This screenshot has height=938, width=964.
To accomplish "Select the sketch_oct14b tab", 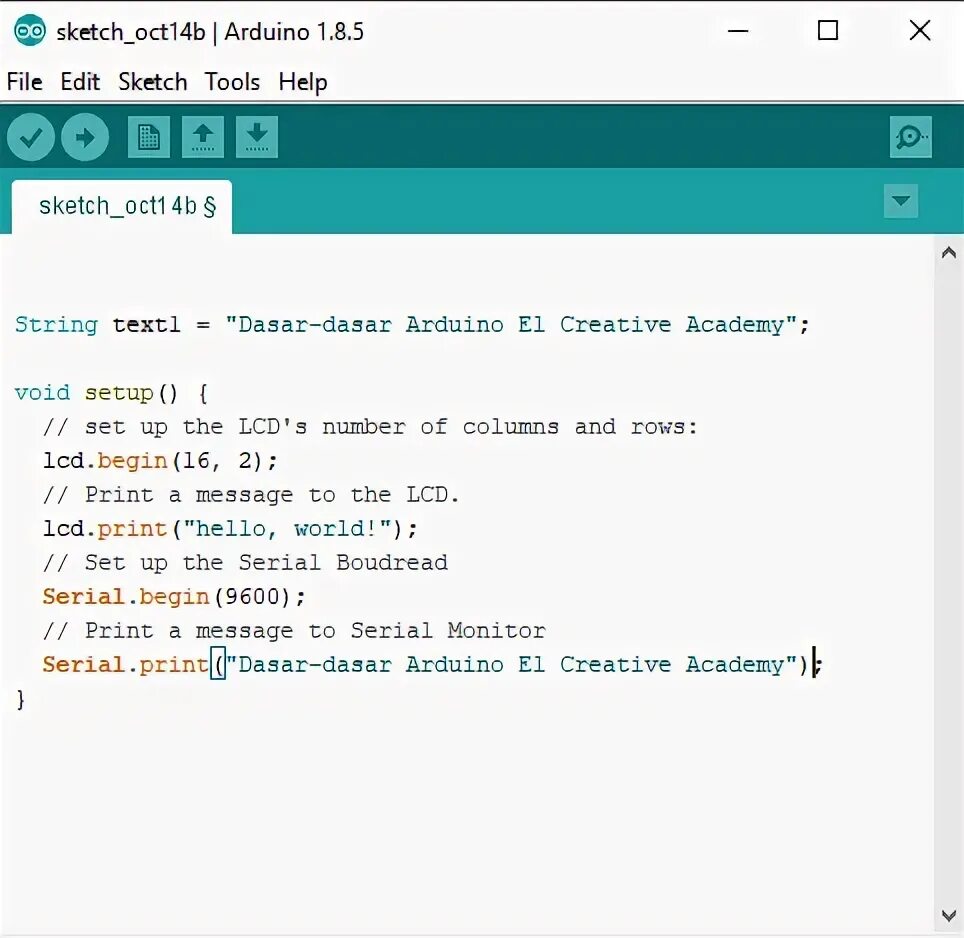I will click(x=122, y=207).
